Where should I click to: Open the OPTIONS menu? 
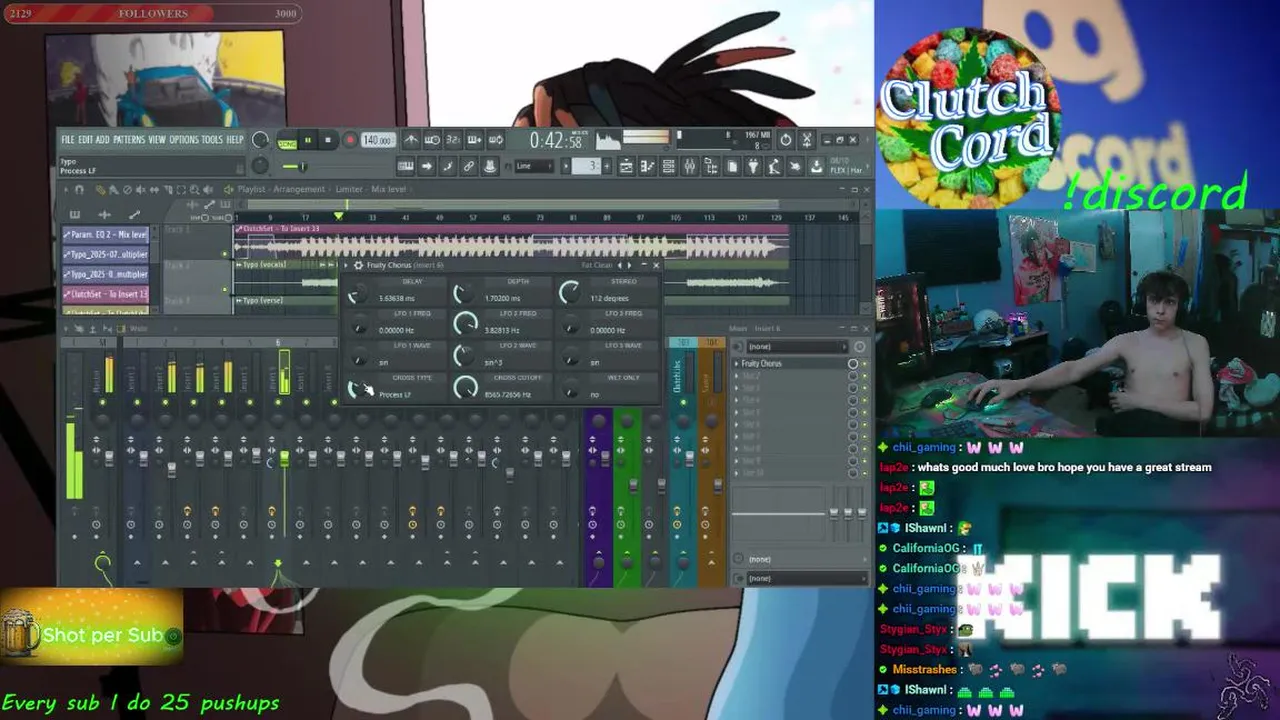[x=184, y=140]
